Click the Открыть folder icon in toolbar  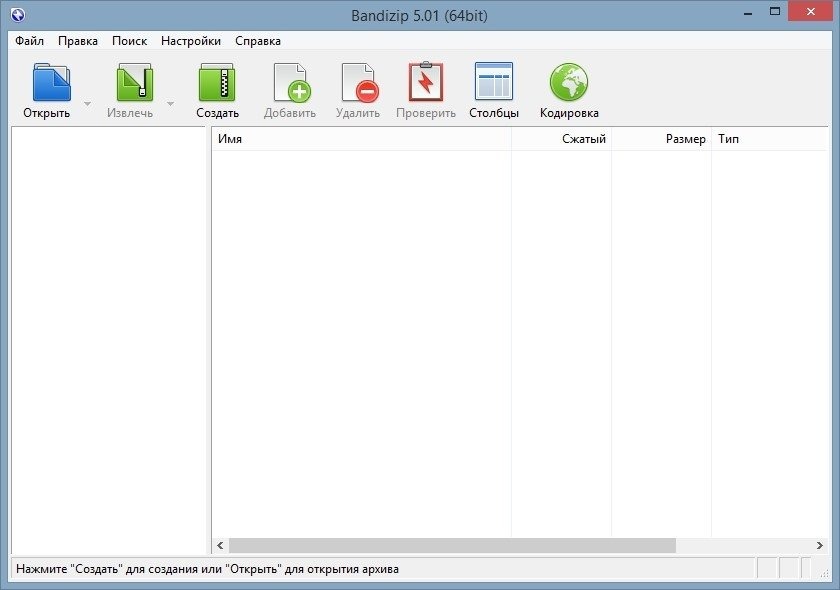coord(51,82)
